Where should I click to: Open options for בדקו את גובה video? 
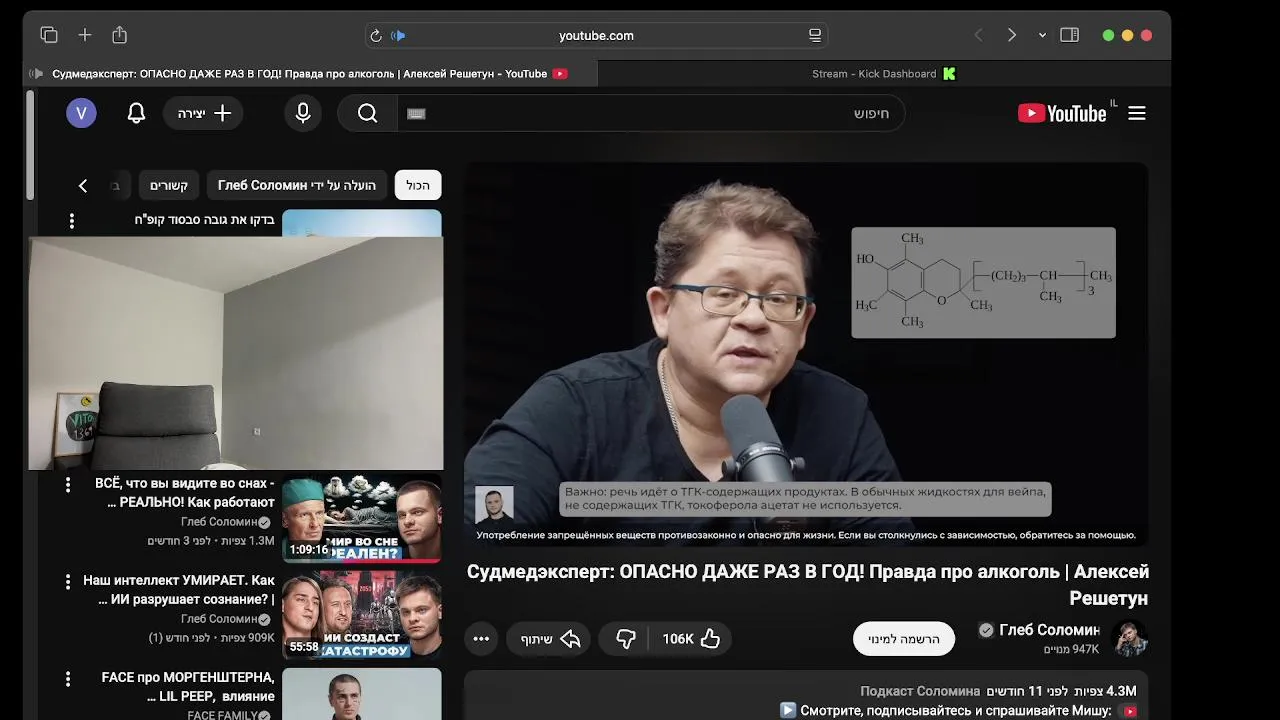(x=71, y=221)
